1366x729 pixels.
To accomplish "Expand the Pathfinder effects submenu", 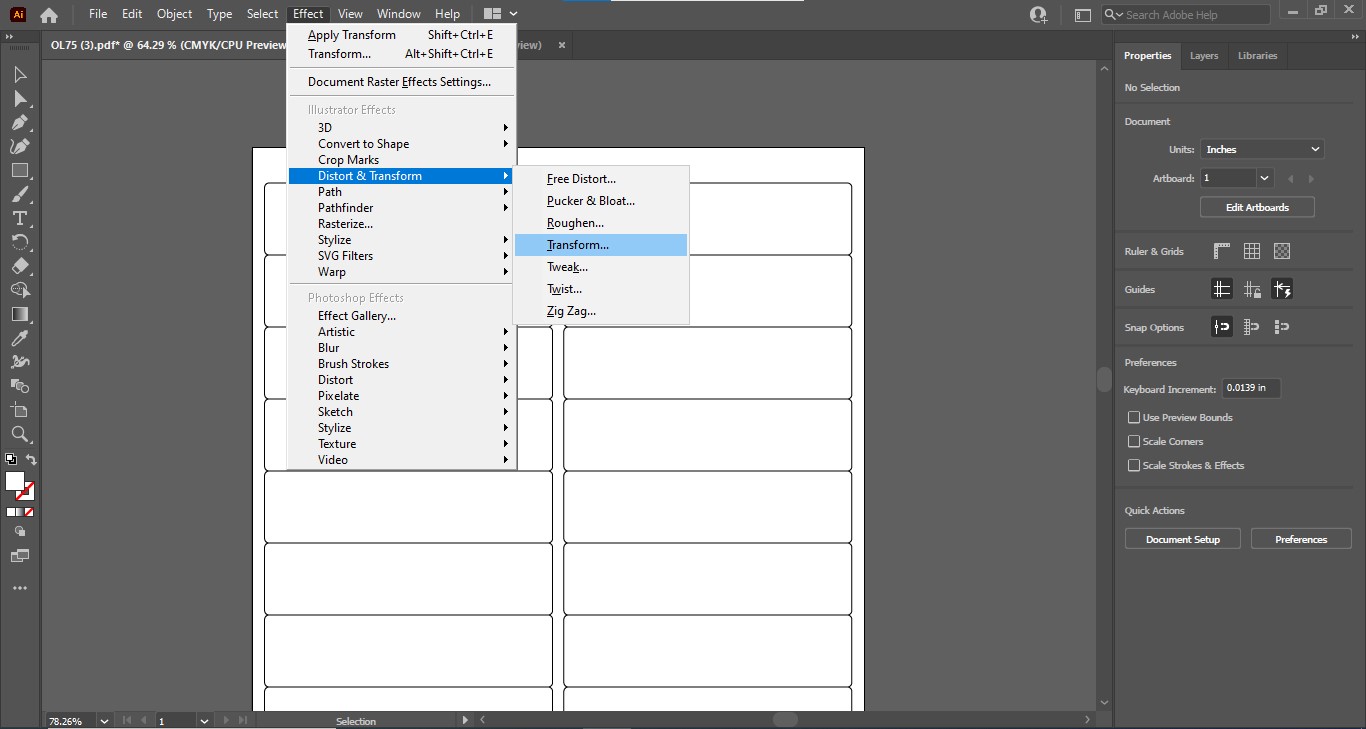I will tap(401, 208).
